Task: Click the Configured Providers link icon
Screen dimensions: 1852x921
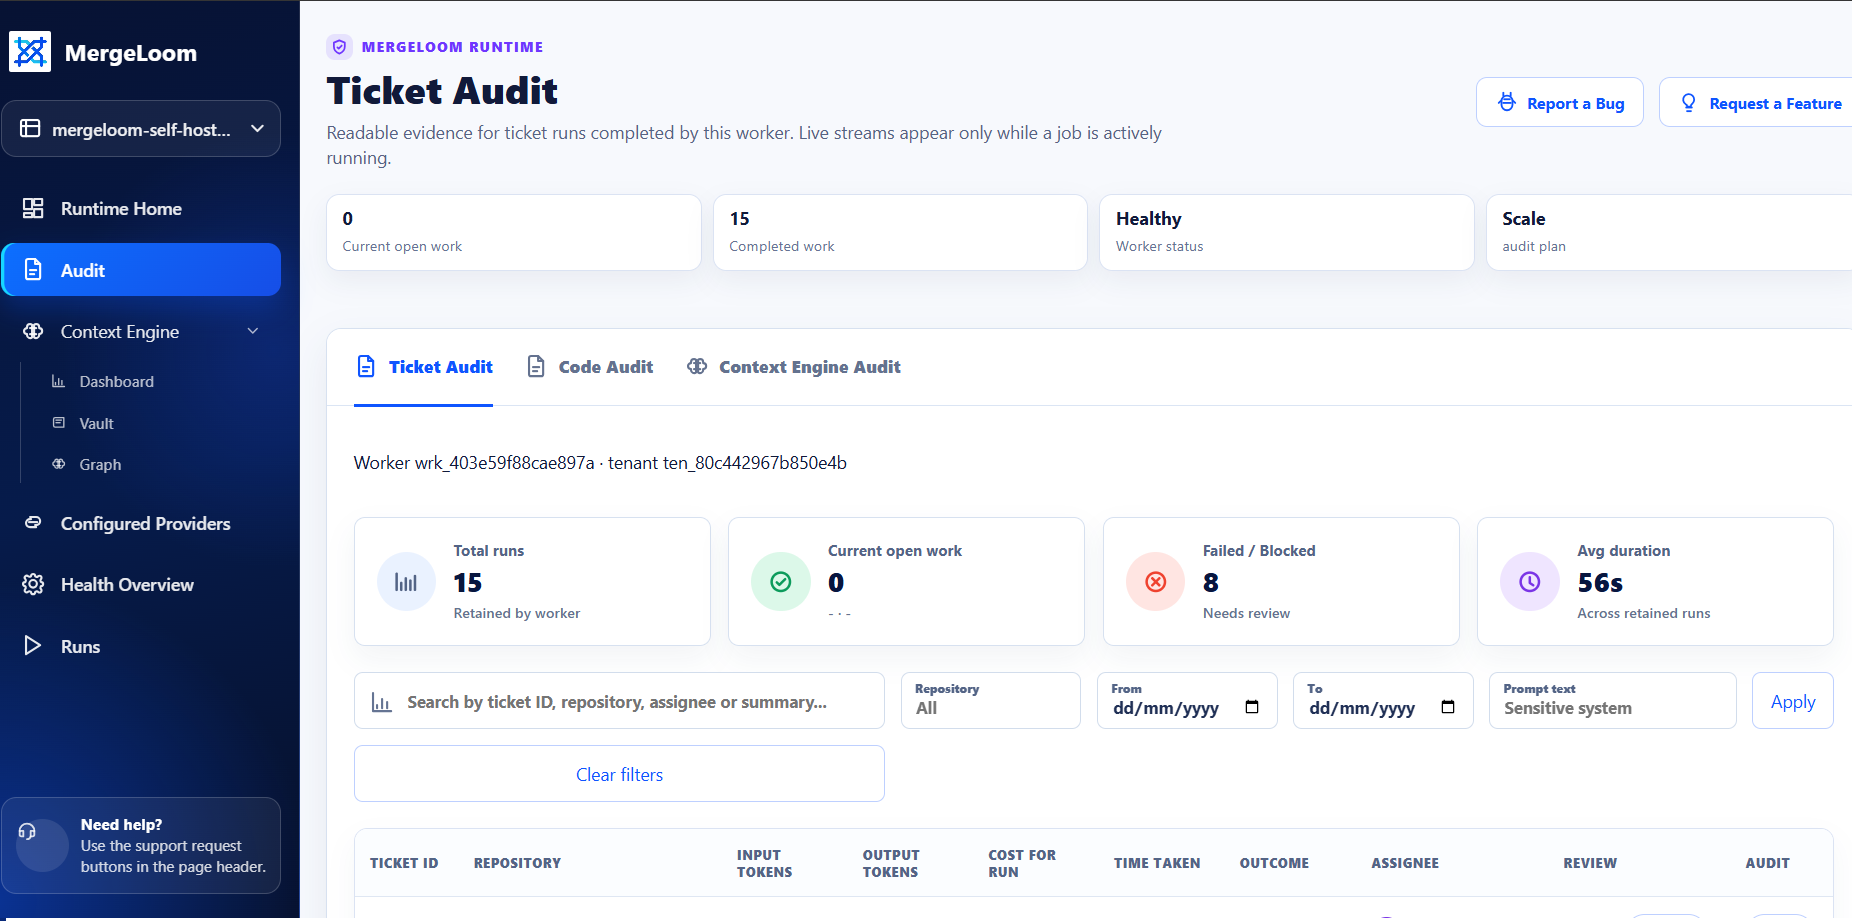Action: point(33,522)
